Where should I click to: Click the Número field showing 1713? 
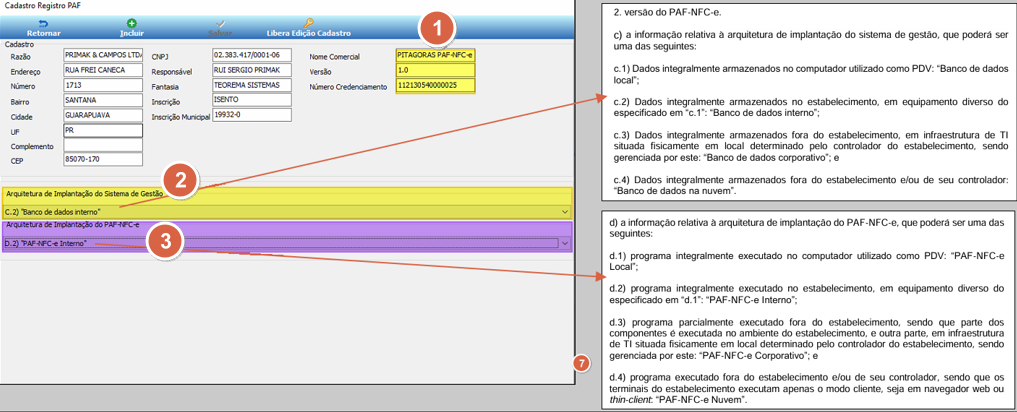coord(102,86)
